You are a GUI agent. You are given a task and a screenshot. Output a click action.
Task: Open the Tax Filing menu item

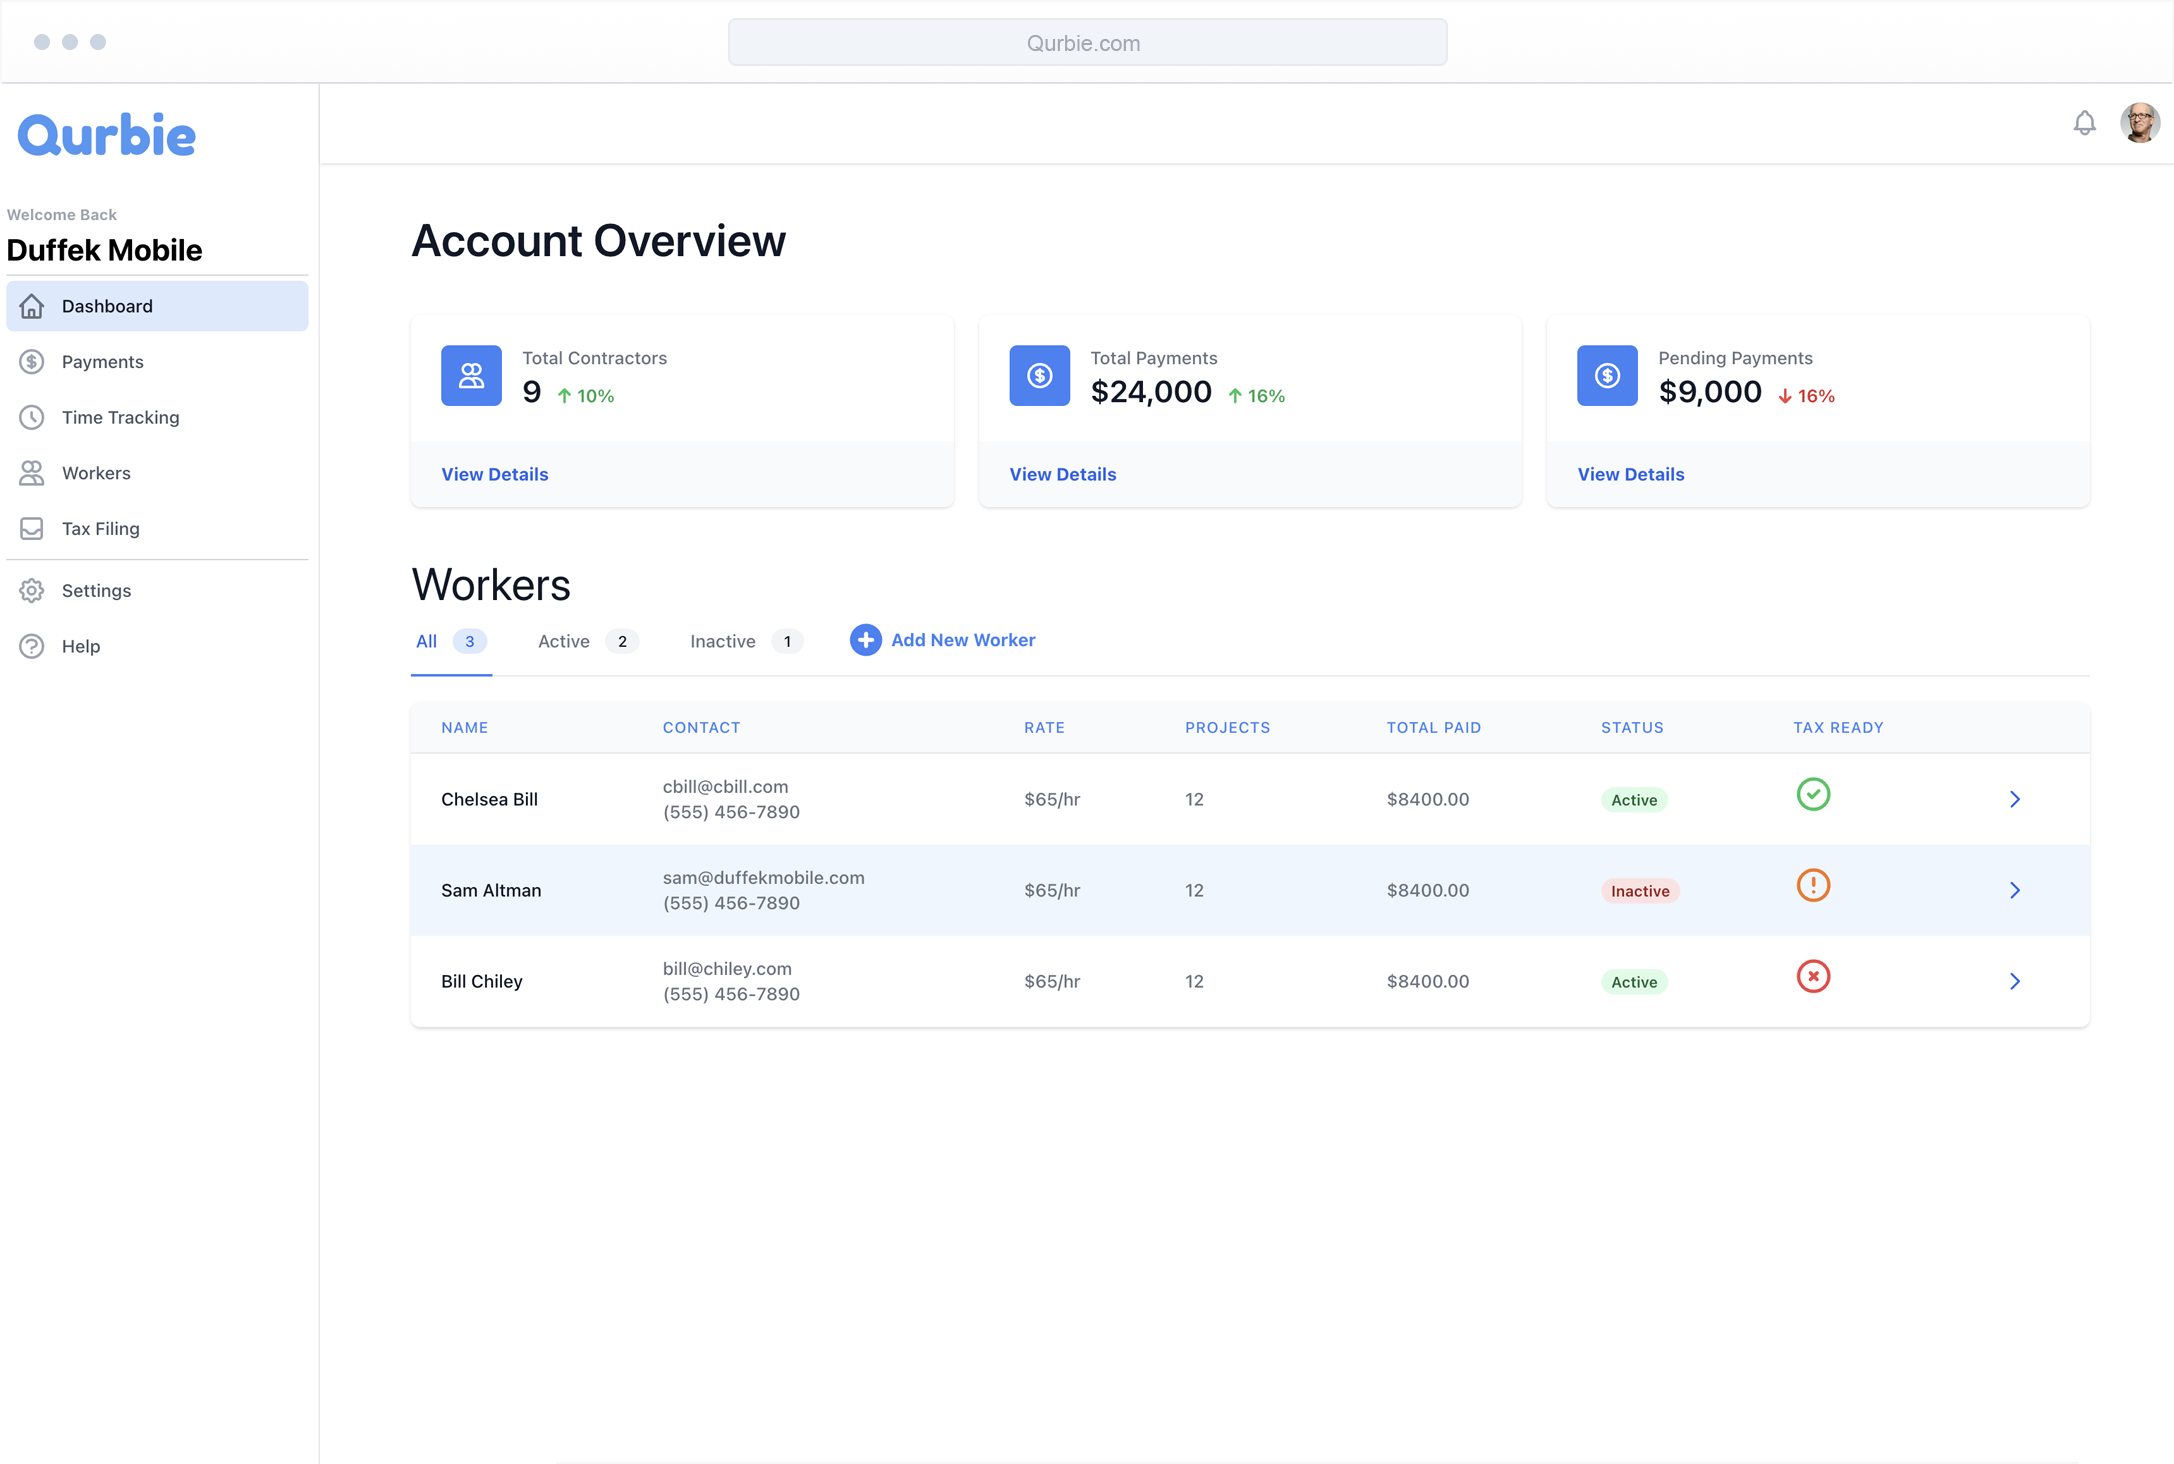(x=157, y=528)
